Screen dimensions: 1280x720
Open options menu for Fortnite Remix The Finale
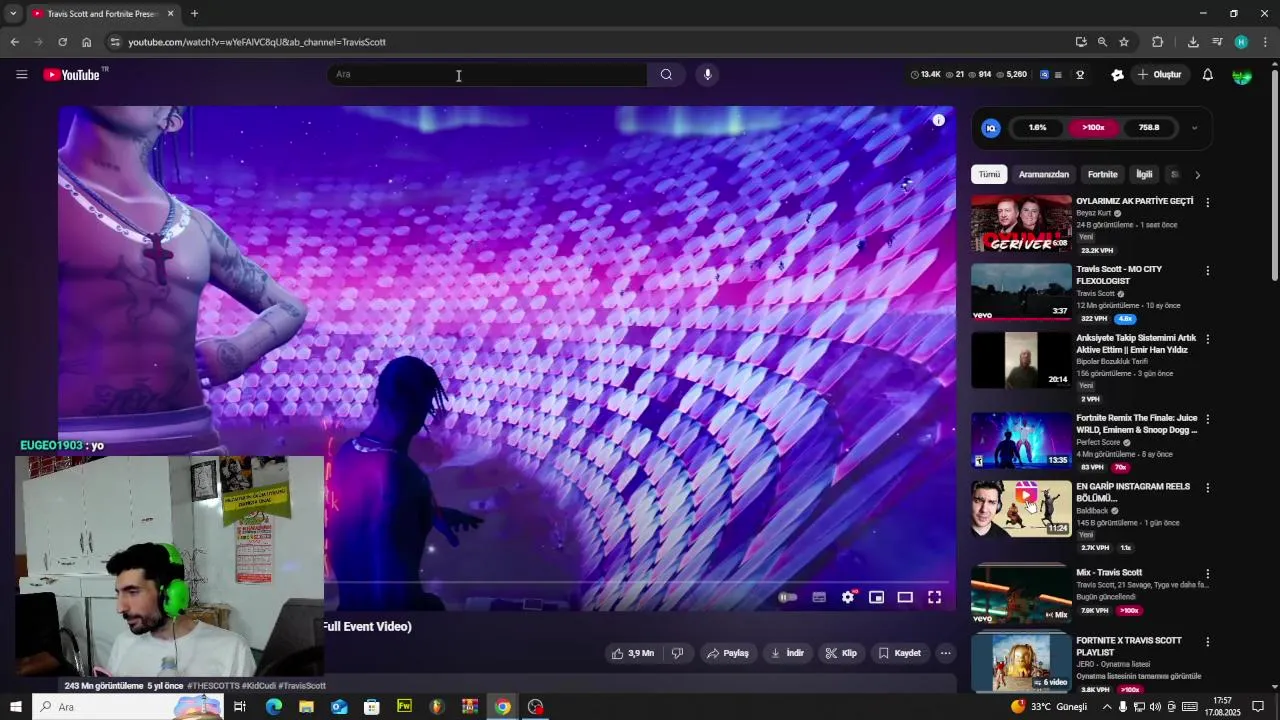tap(1207, 419)
